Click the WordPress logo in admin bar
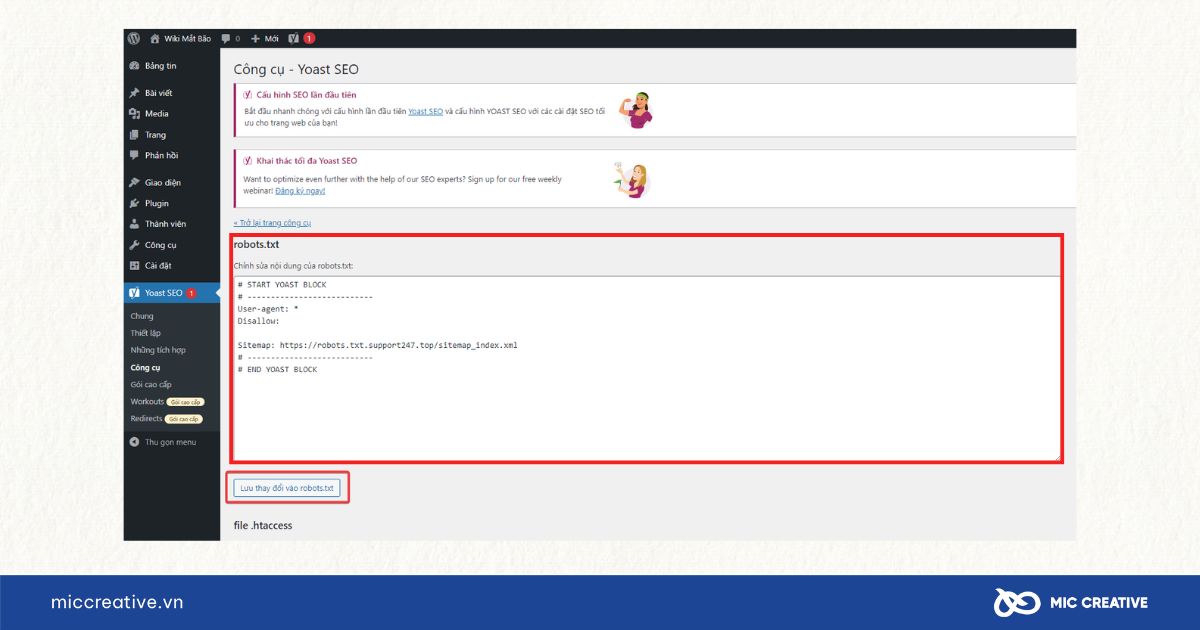 (x=134, y=38)
